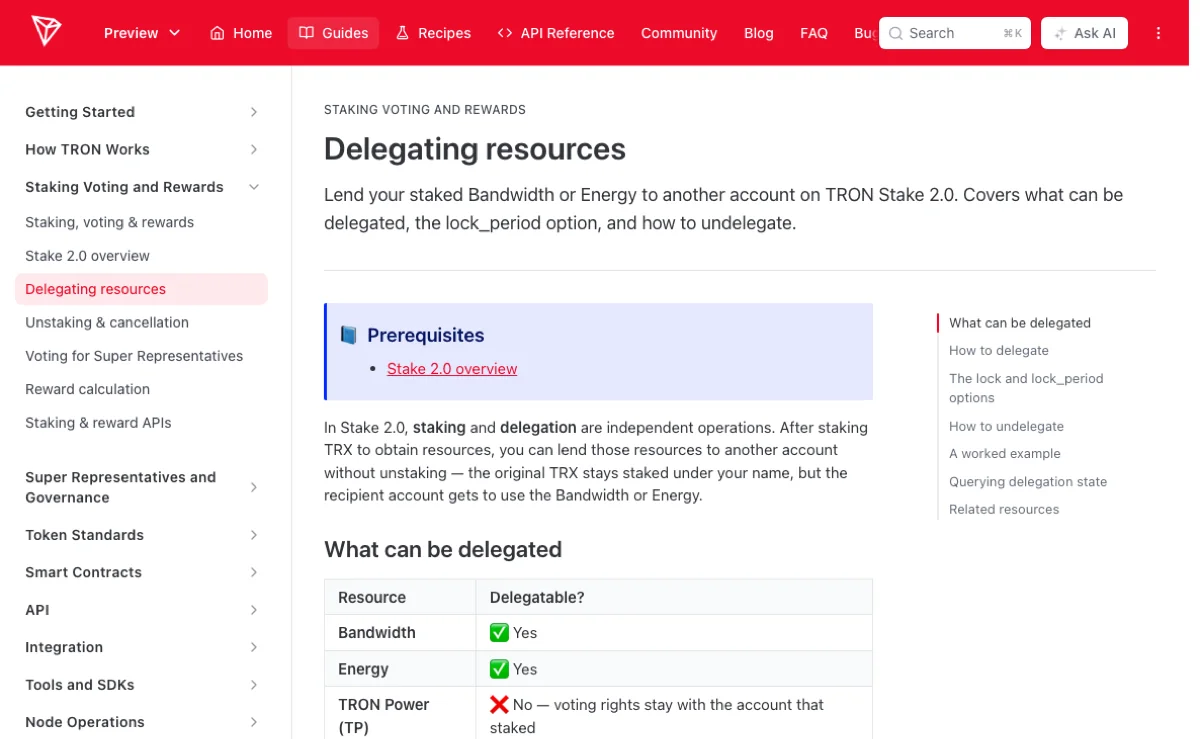Expand the Node Operations section
This screenshot has height=739, width=1200.
point(142,722)
